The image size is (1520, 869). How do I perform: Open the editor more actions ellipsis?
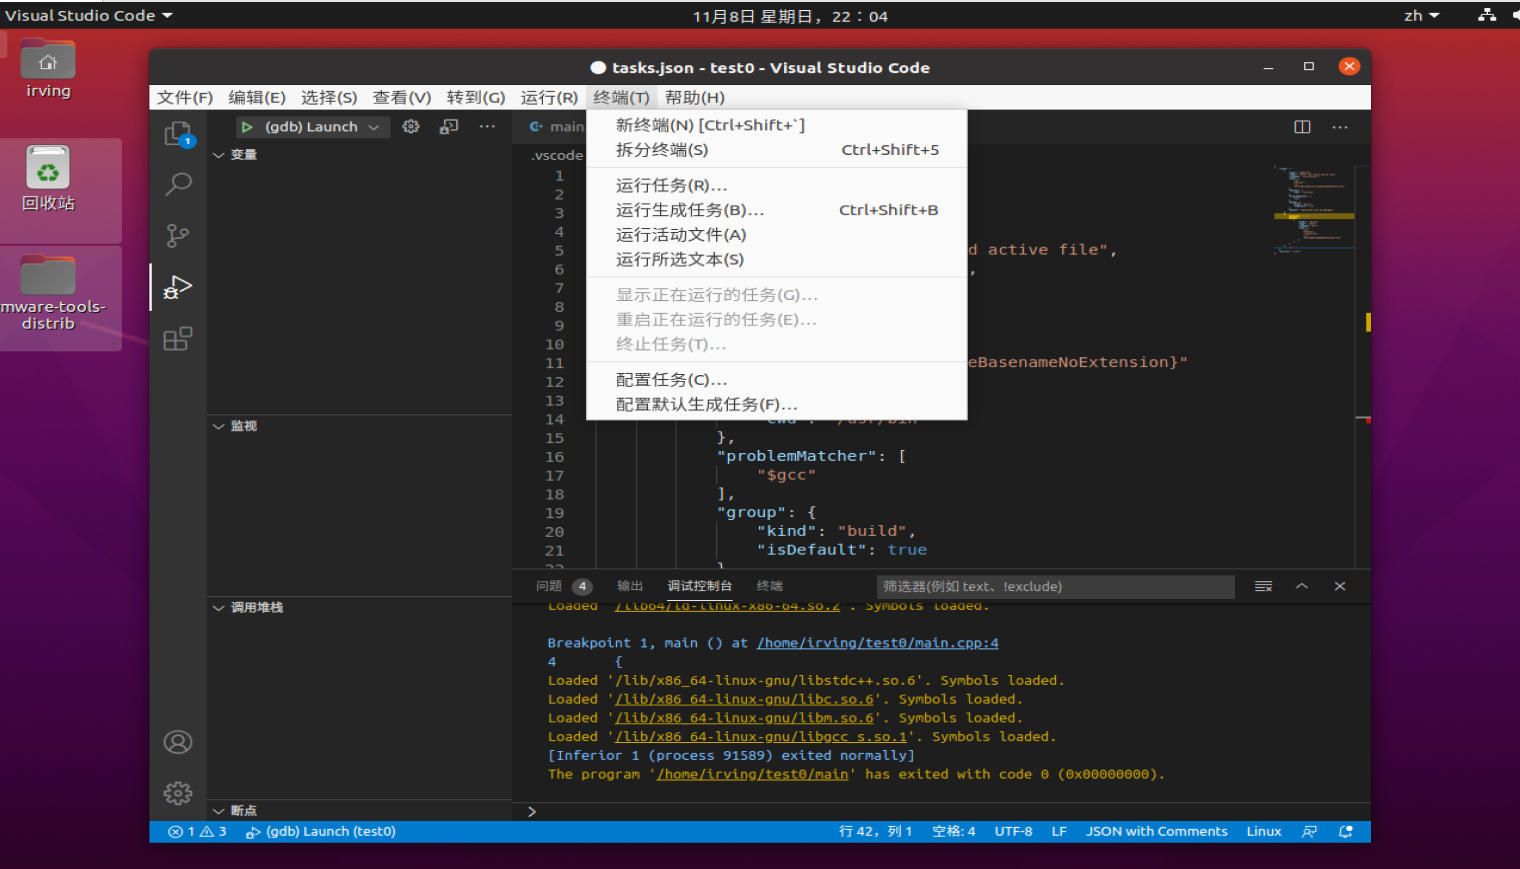(x=1340, y=127)
